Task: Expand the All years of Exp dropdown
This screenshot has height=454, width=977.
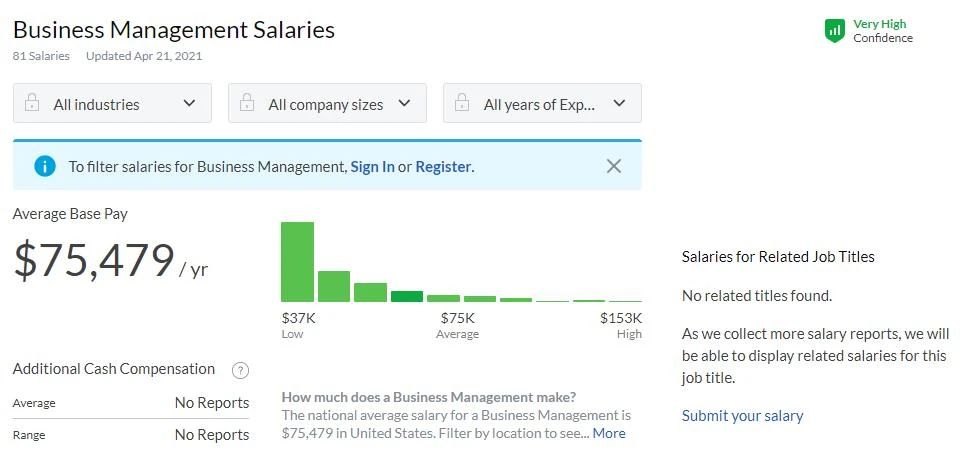Action: [x=542, y=103]
